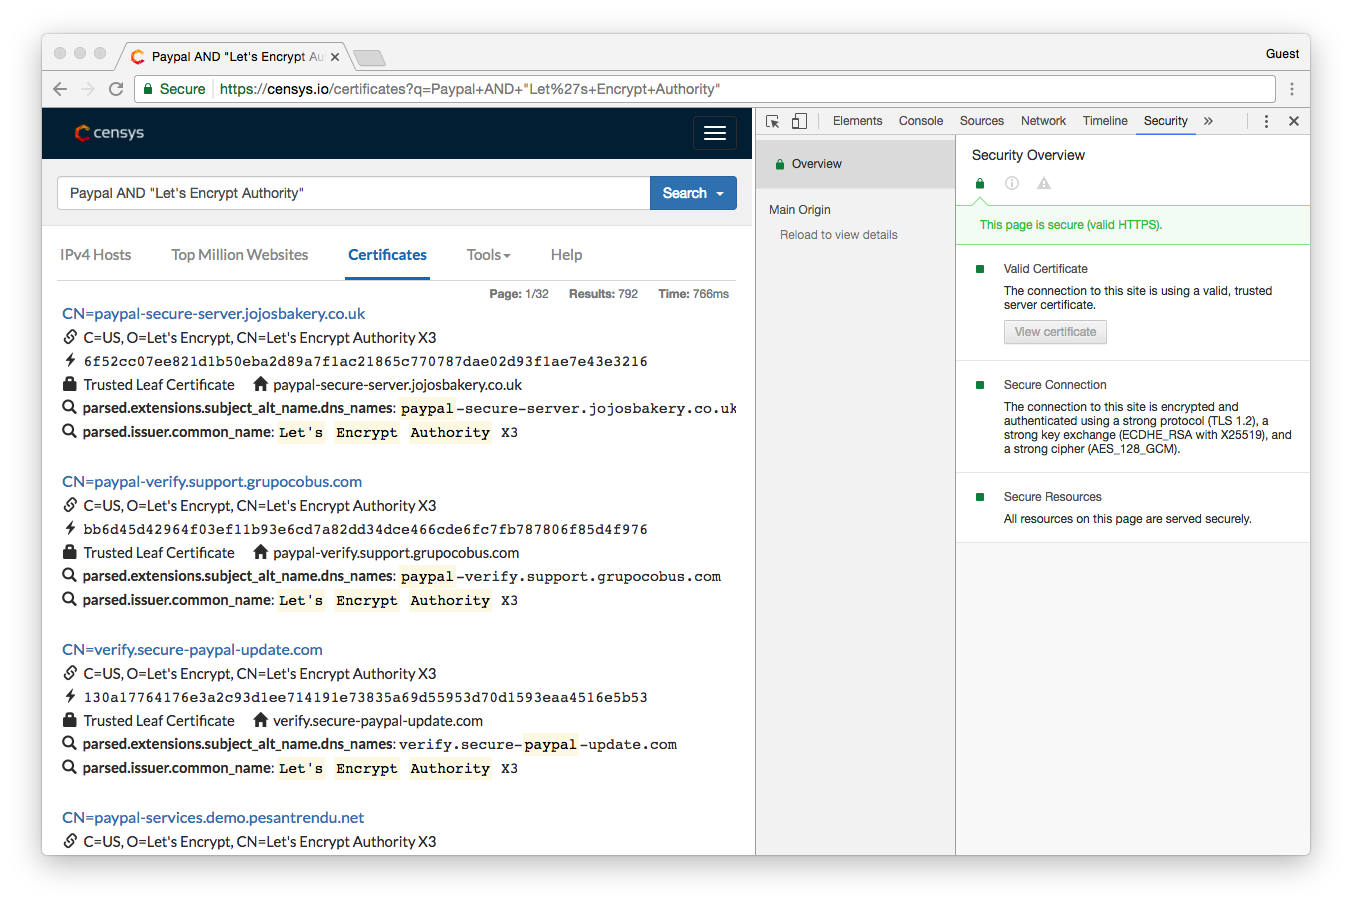Select the Certificates tab
Screen dimensions: 1352x905
pyautogui.click(x=388, y=255)
